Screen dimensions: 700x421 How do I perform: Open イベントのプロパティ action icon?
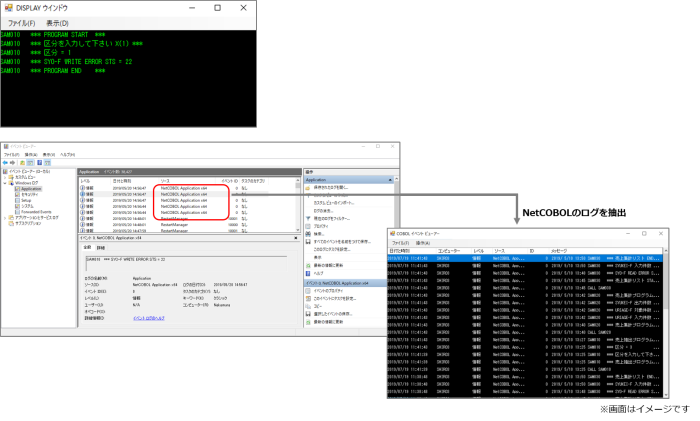308,291
